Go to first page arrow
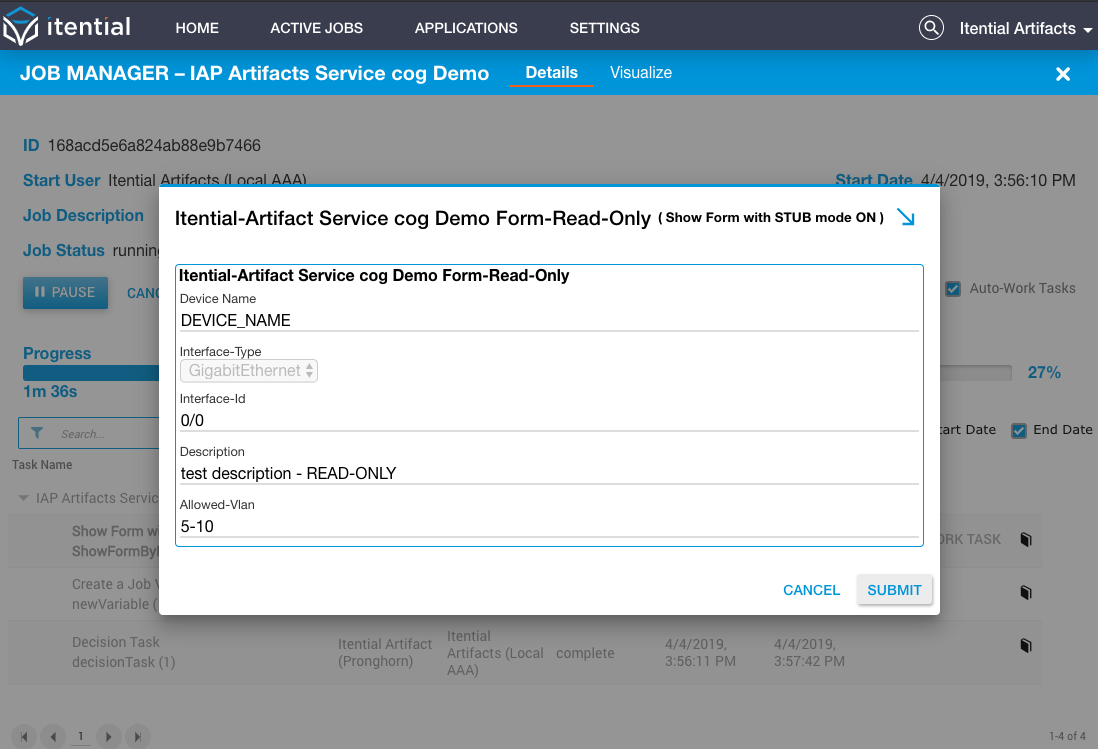 tap(24, 736)
